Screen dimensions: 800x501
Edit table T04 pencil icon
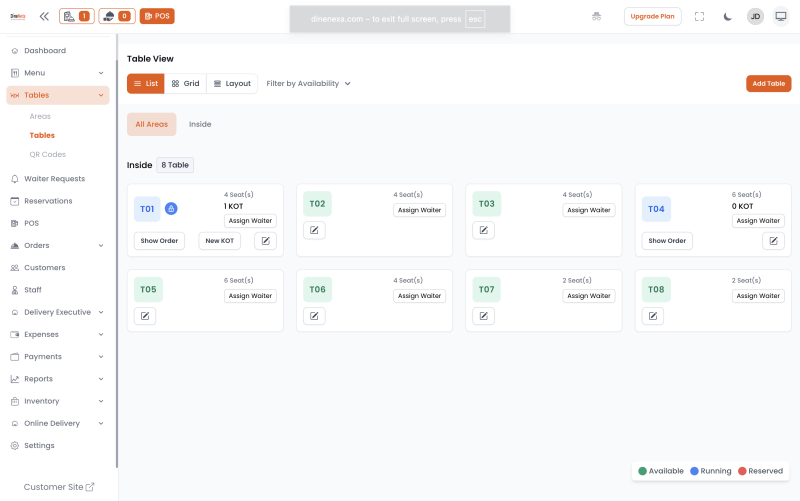pos(773,241)
